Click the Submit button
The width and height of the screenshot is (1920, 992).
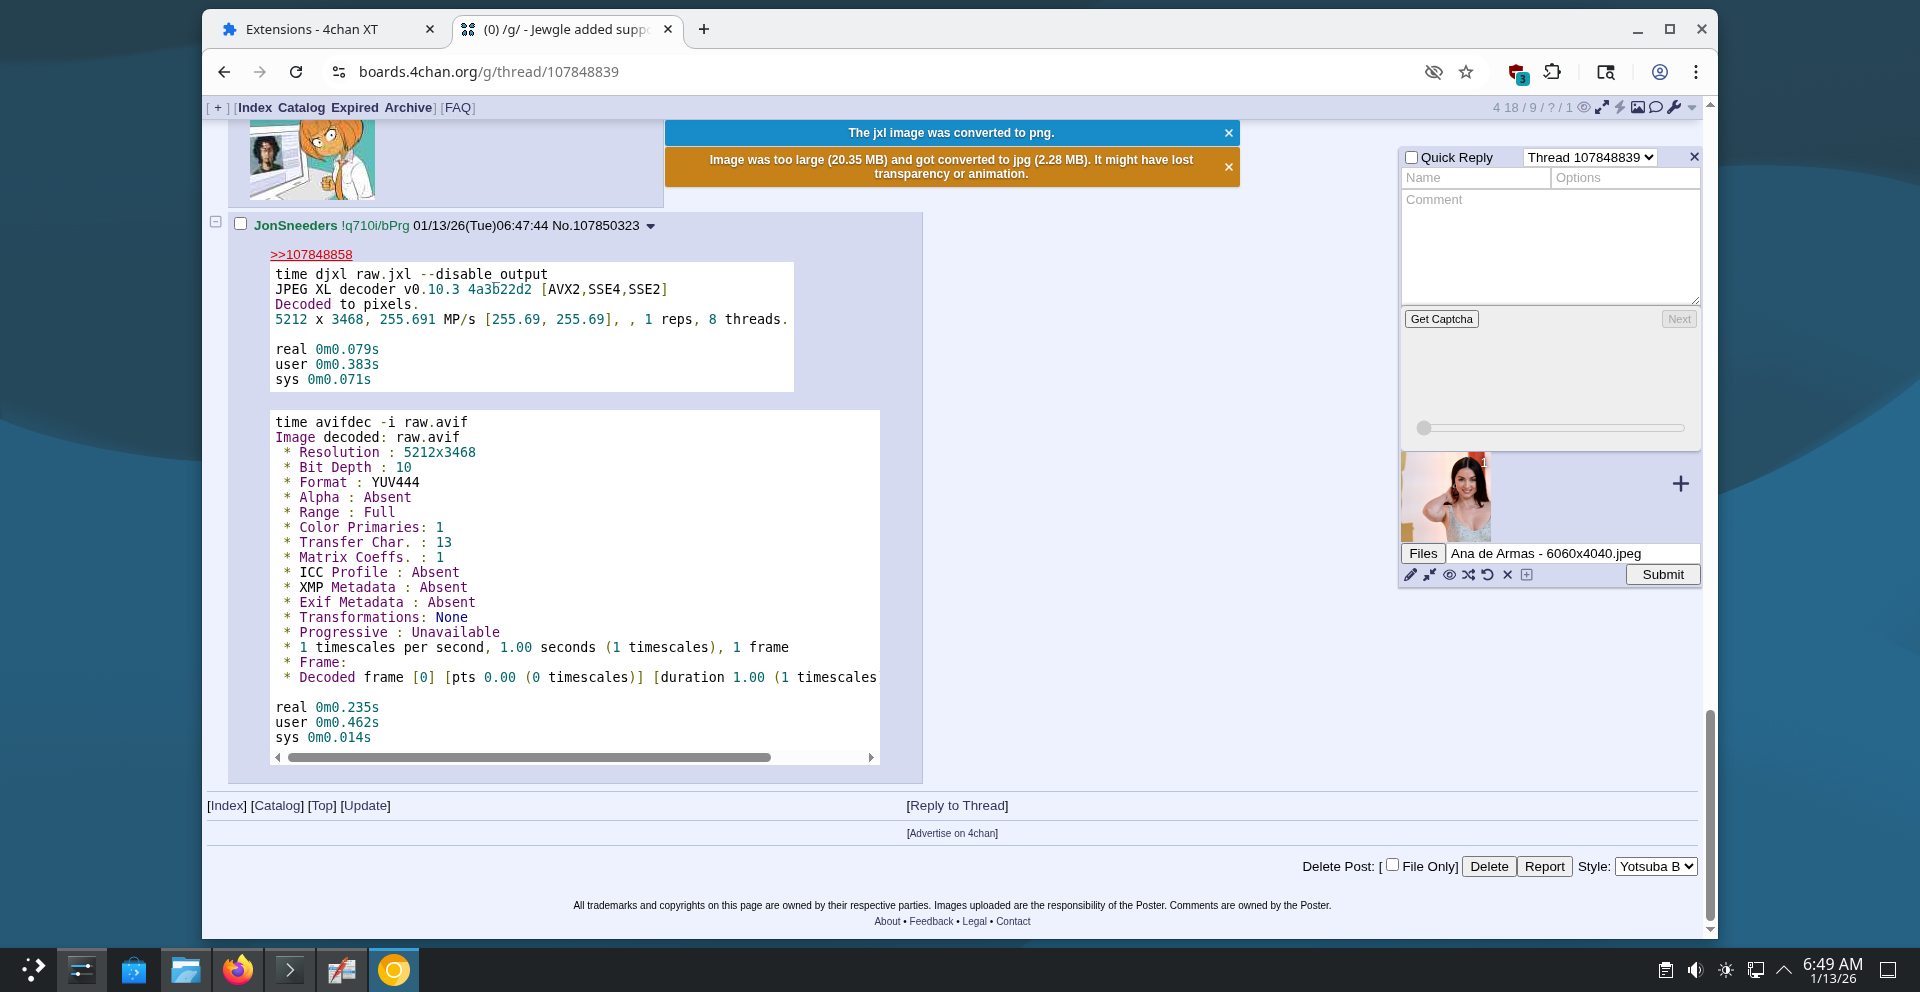tap(1663, 575)
